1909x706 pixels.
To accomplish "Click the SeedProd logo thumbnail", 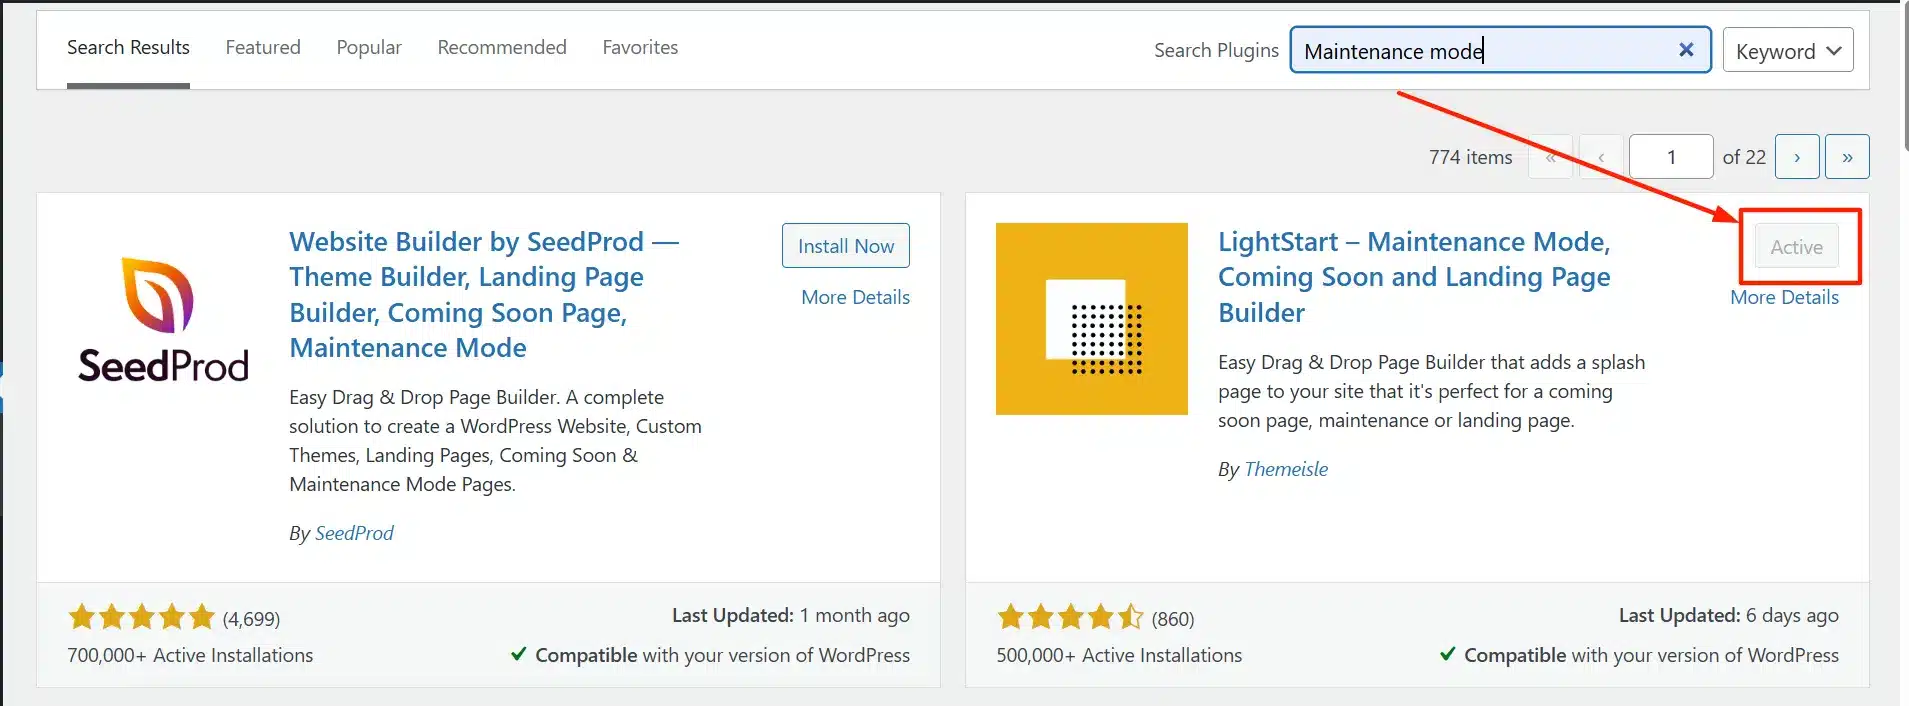I will (163, 319).
